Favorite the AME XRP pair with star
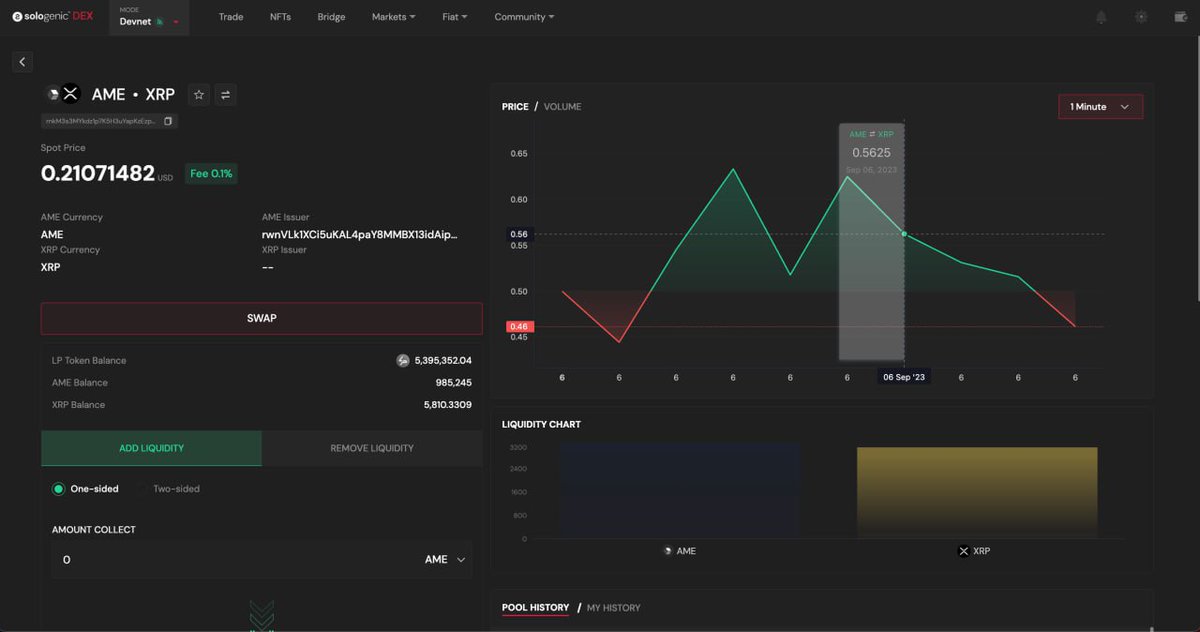The height and width of the screenshot is (632, 1200). tap(199, 94)
